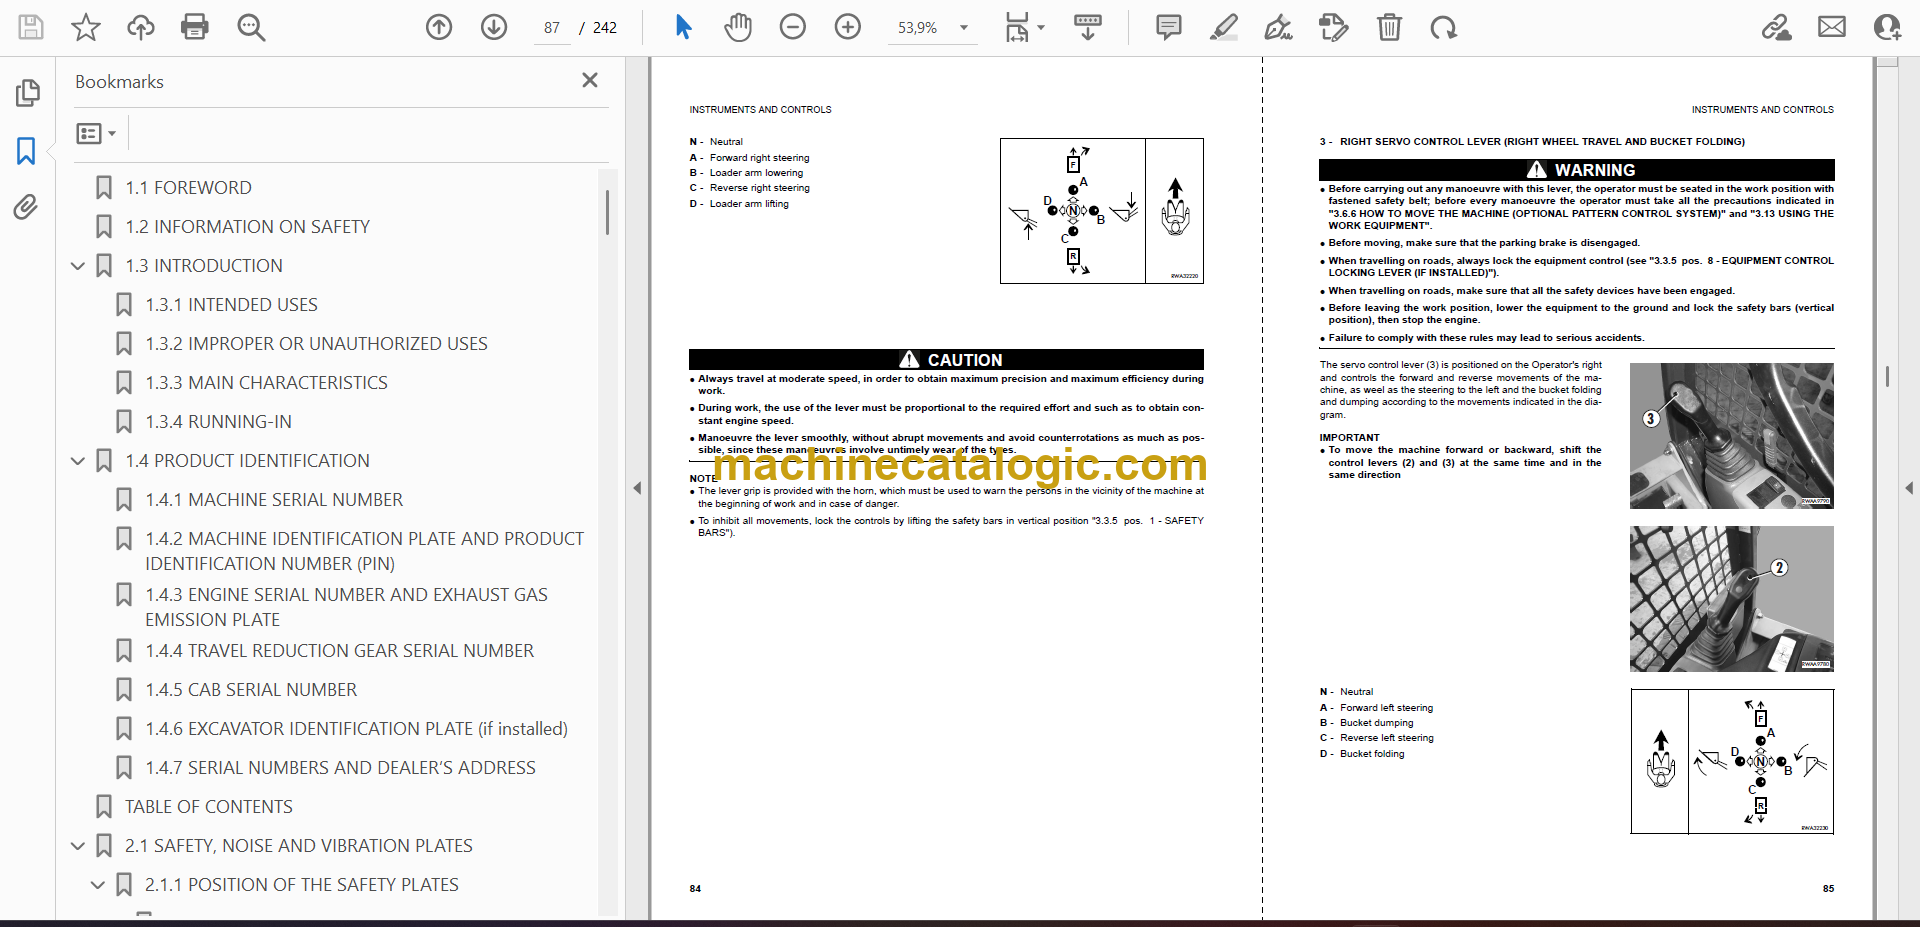
Task: Toggle the Bookmarks panel icon
Action: point(26,151)
